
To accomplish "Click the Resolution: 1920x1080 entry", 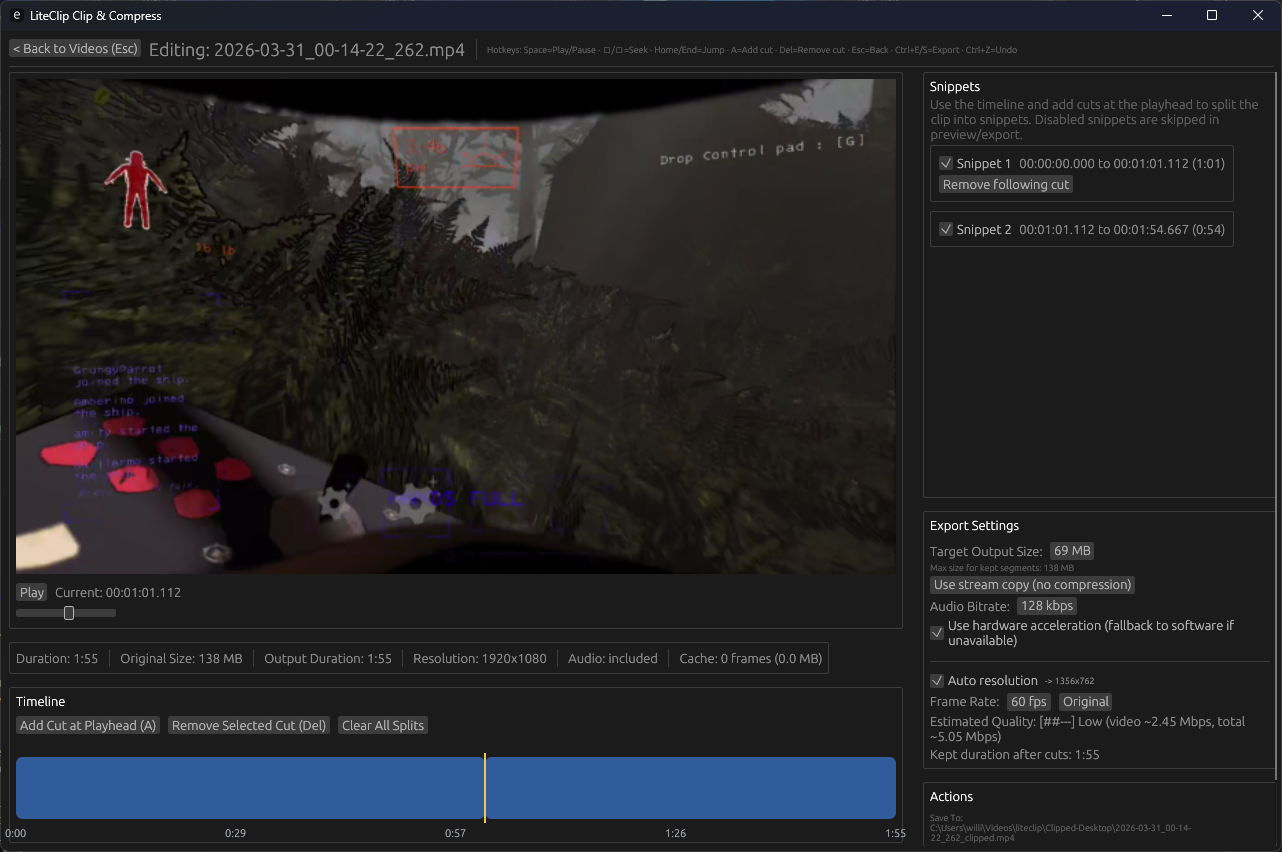I will click(x=482, y=659).
